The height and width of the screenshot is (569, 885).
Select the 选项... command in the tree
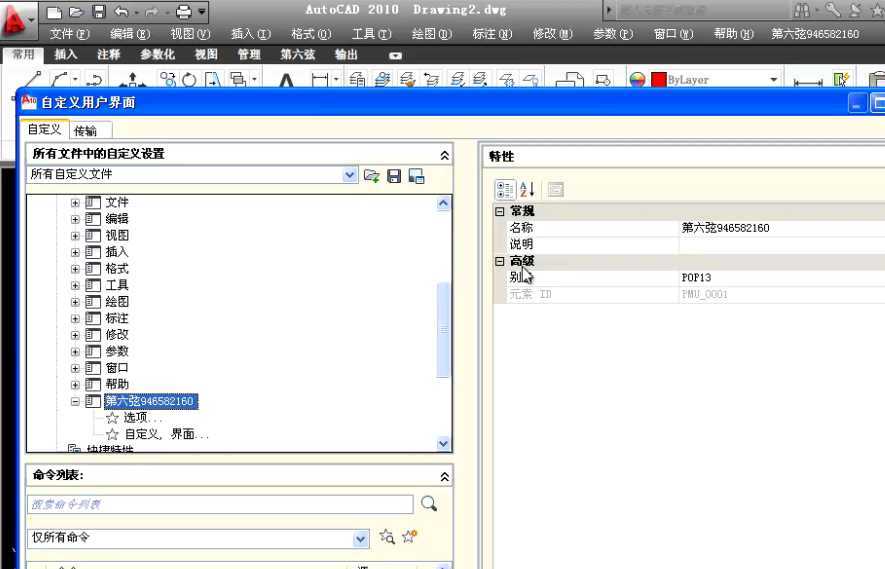[142, 418]
